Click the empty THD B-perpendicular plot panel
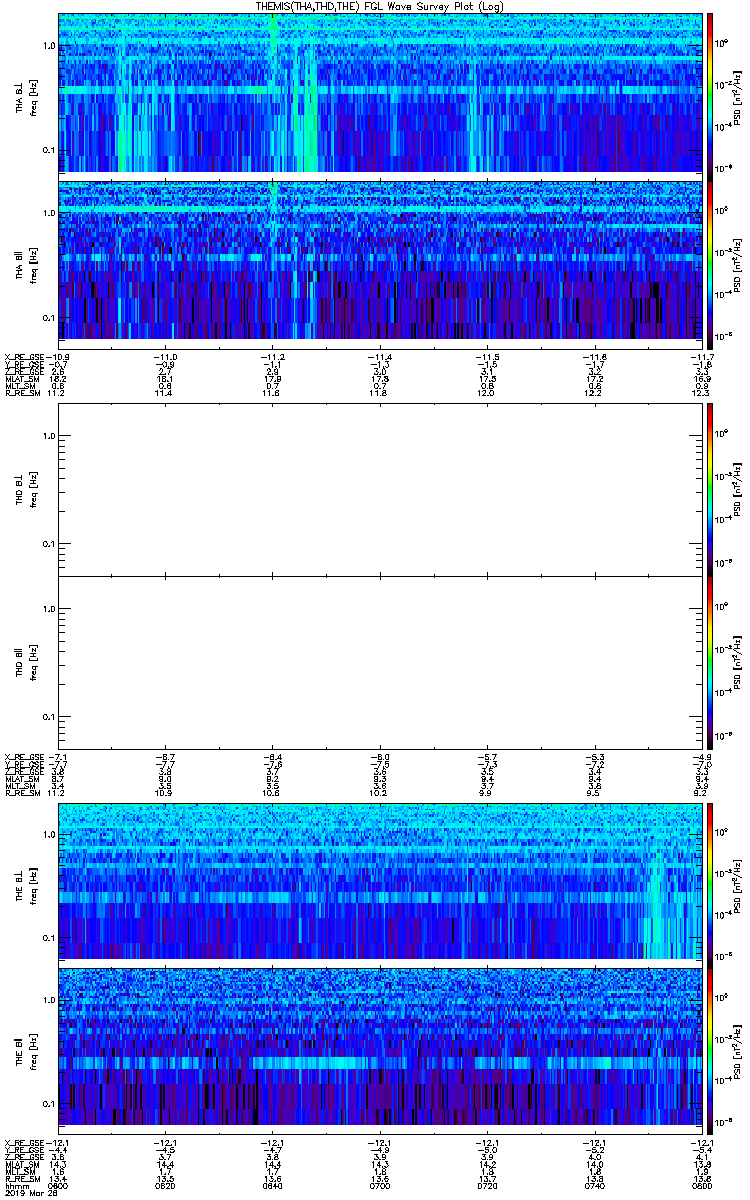 coord(379,489)
